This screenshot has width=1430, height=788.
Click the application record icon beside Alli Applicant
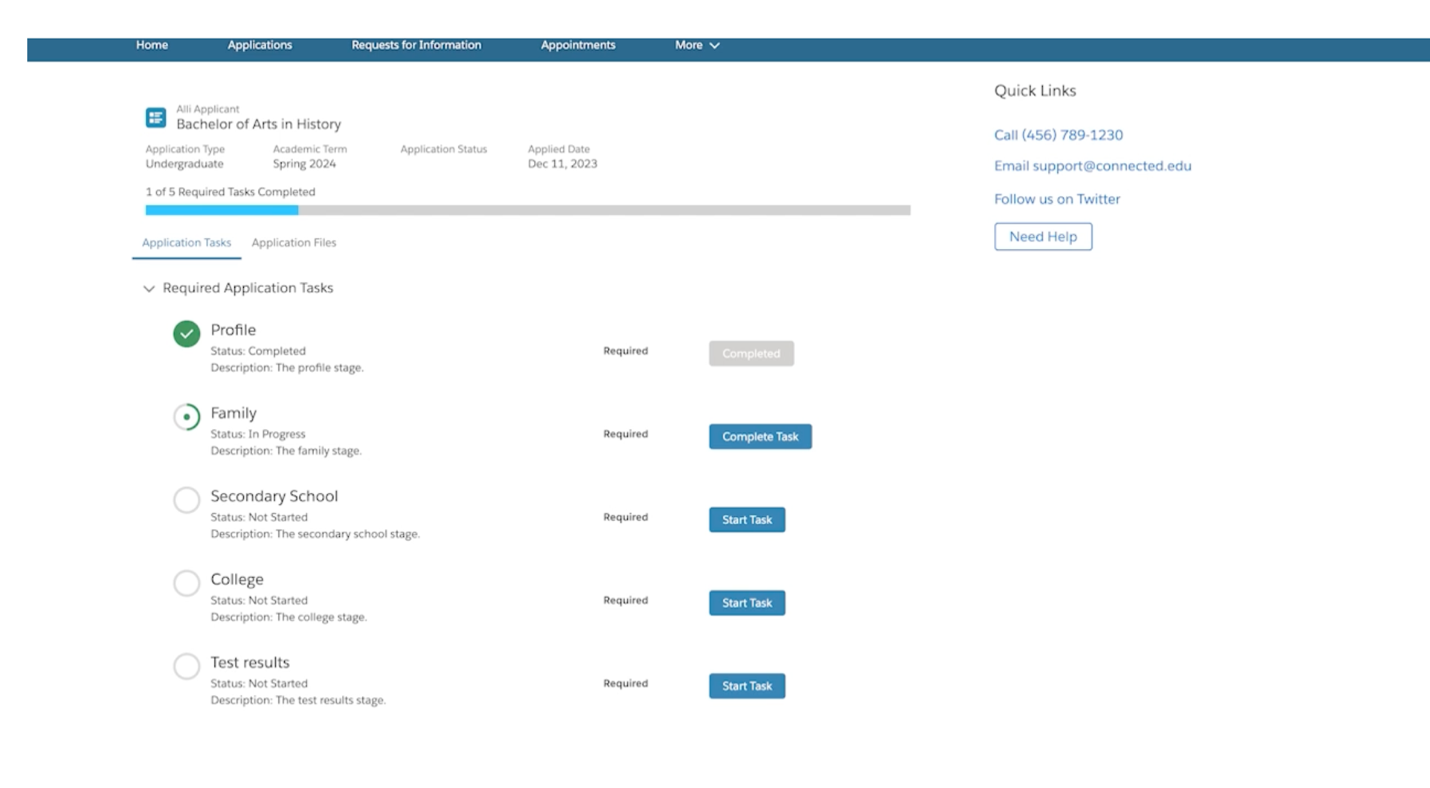point(156,118)
